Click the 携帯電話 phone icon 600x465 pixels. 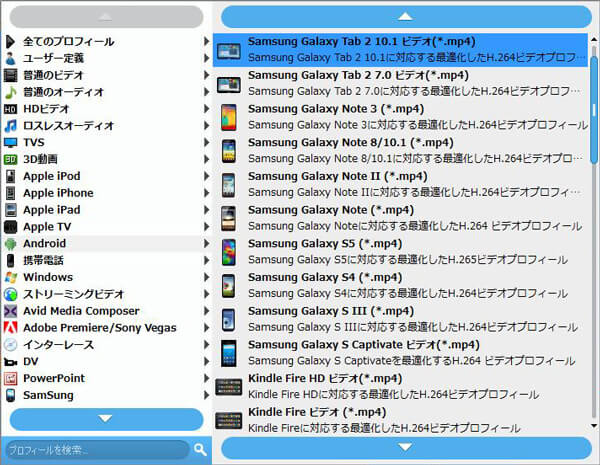point(10,261)
